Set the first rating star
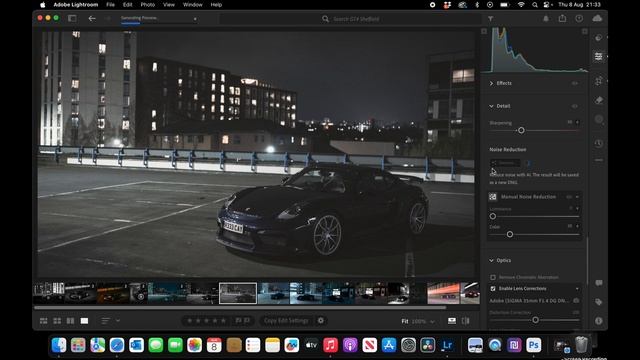The image size is (640, 360). [x=189, y=321]
